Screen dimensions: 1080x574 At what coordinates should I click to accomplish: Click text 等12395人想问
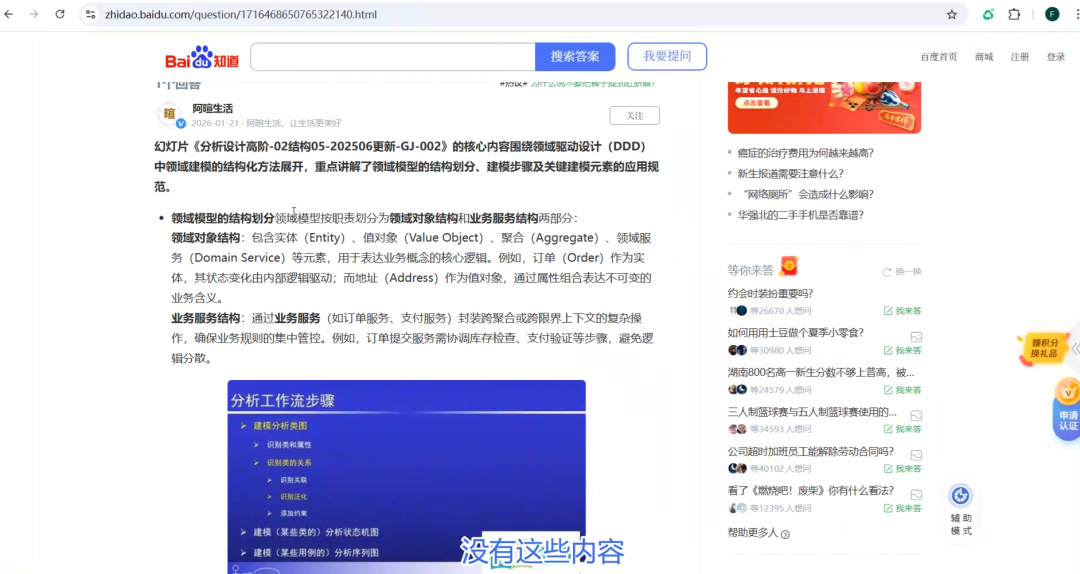point(780,509)
